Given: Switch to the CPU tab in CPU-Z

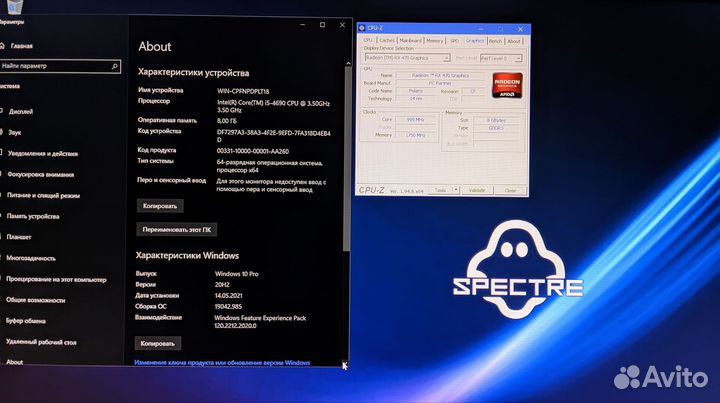Looking at the screenshot, I should [368, 40].
